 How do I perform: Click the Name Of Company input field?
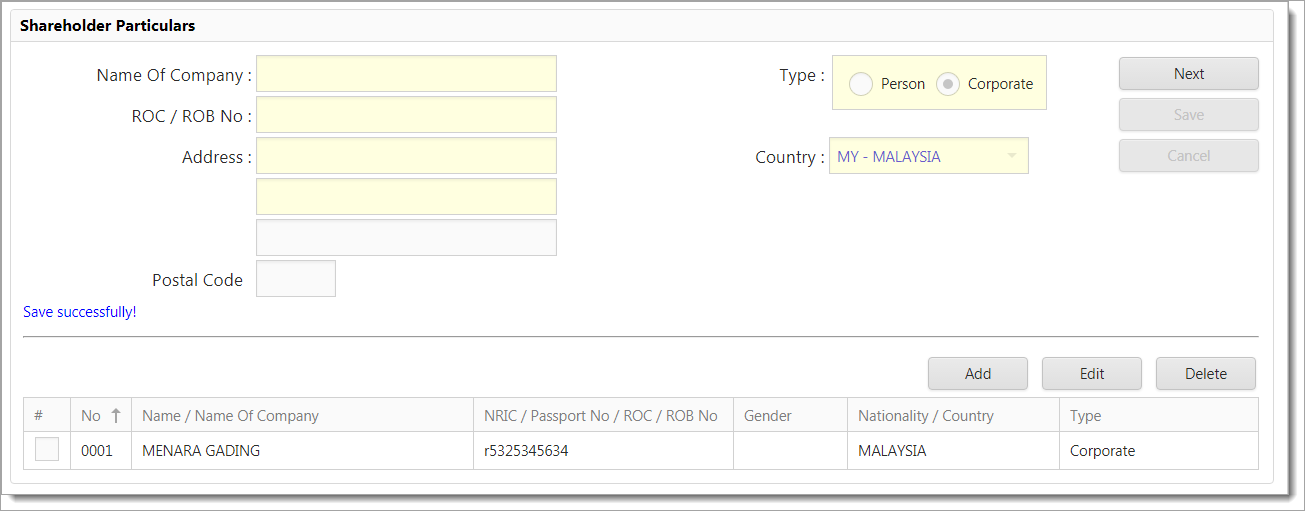point(406,74)
